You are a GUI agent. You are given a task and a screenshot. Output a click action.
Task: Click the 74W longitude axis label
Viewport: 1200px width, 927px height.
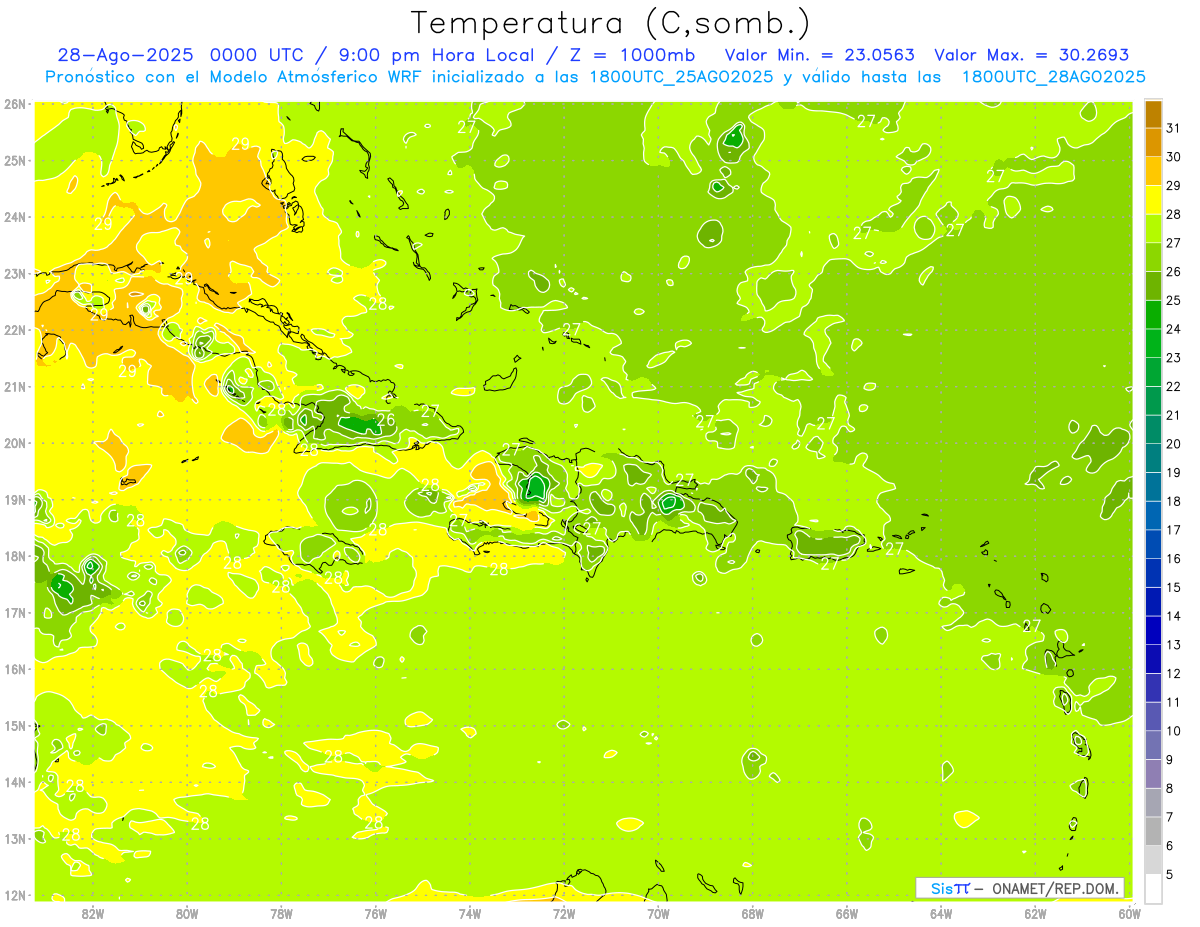pyautogui.click(x=469, y=913)
